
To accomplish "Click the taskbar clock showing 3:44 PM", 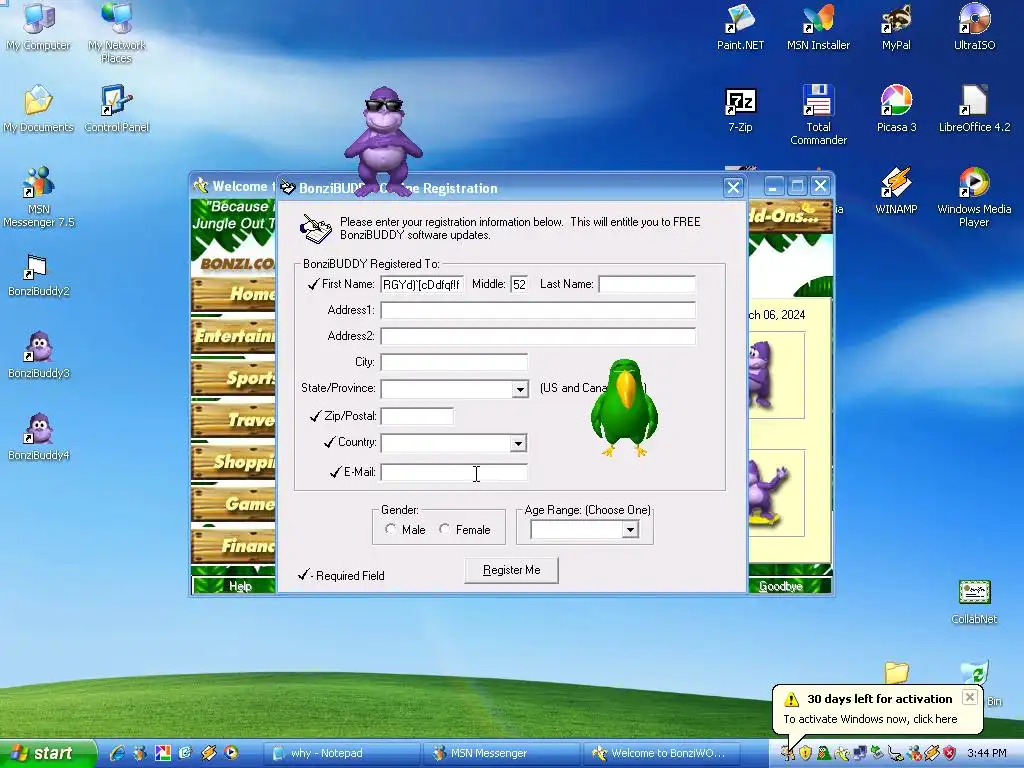I will [986, 754].
